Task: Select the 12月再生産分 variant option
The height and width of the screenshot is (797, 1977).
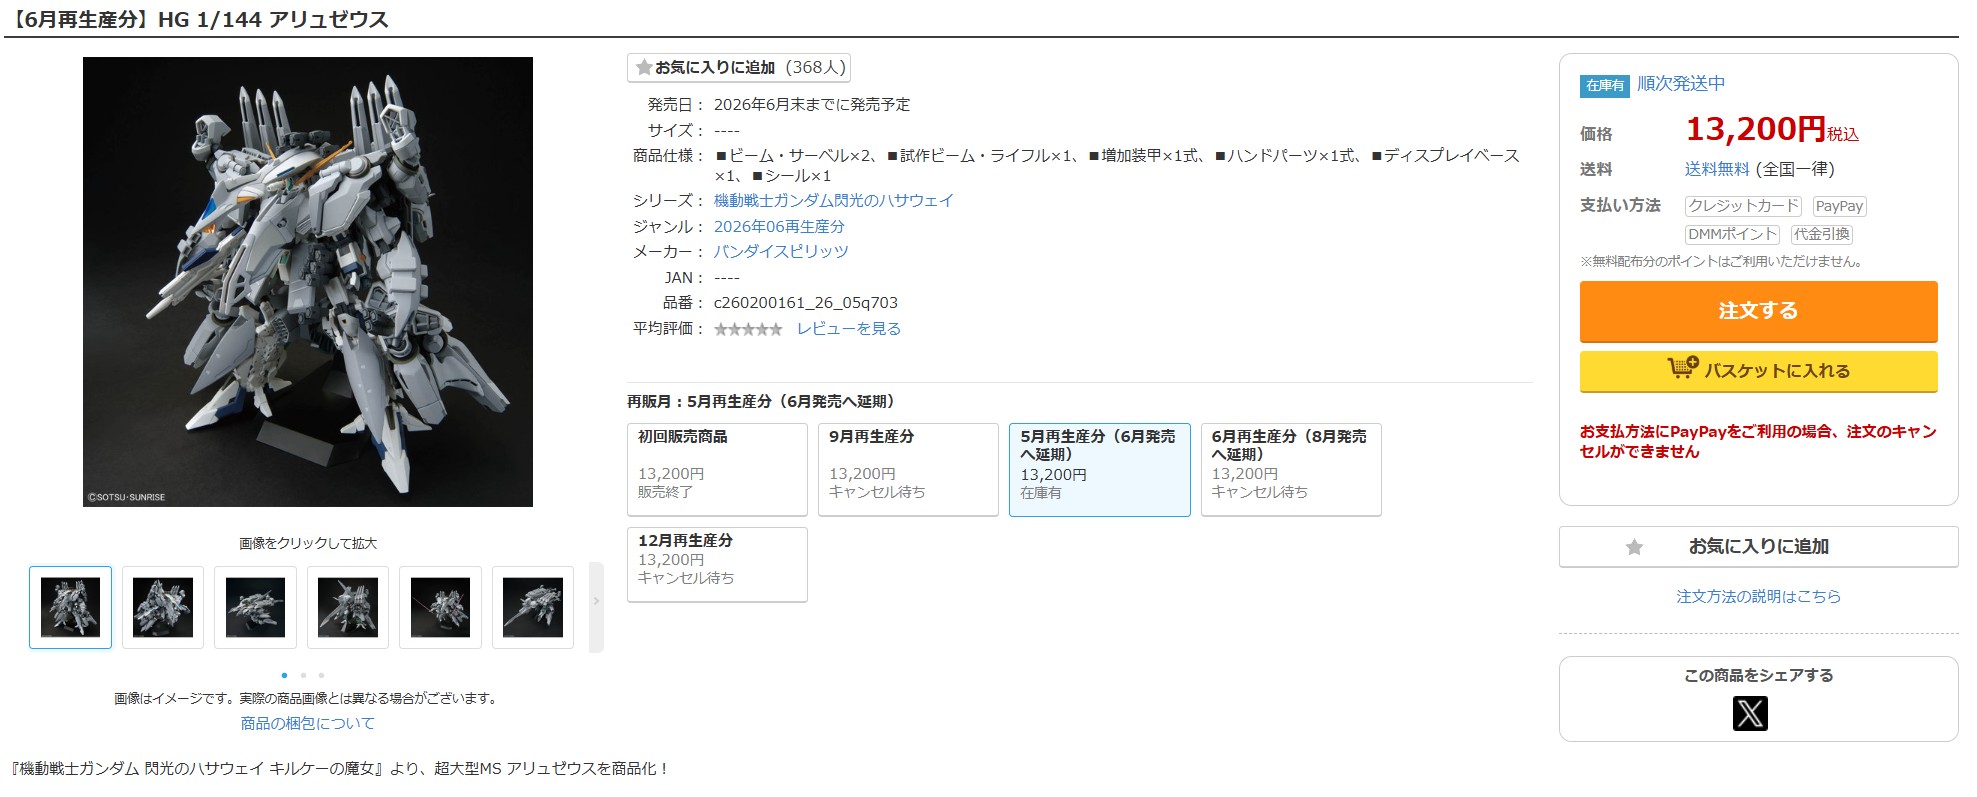Action: tap(717, 564)
